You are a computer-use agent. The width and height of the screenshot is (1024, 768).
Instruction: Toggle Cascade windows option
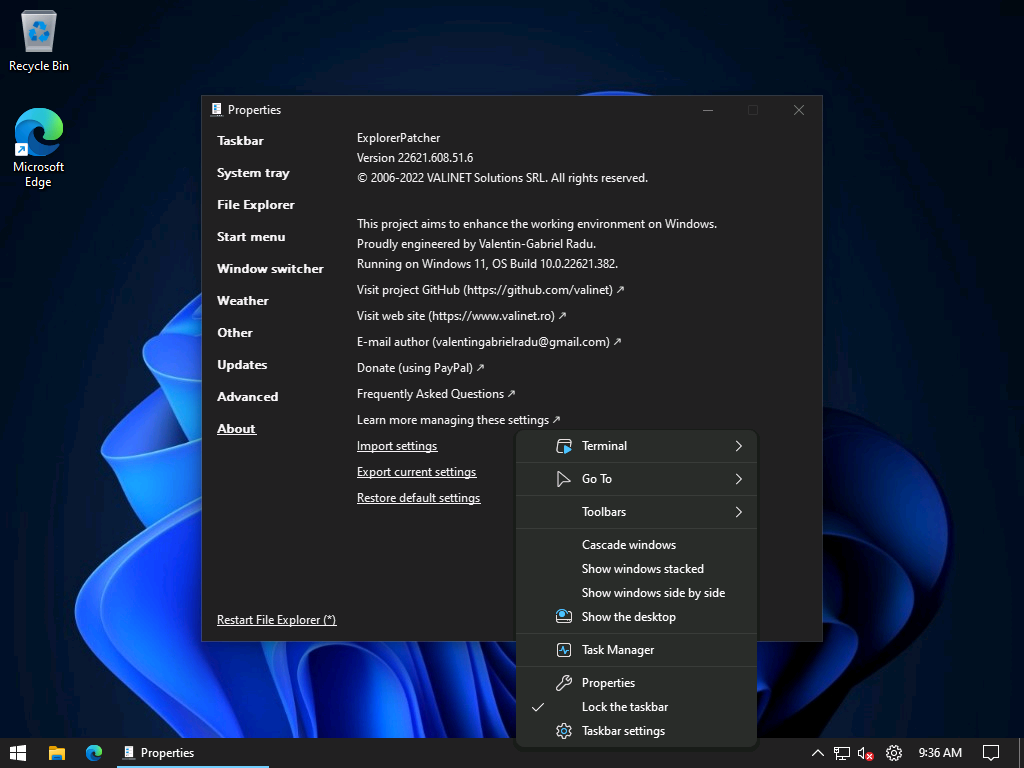click(x=629, y=545)
